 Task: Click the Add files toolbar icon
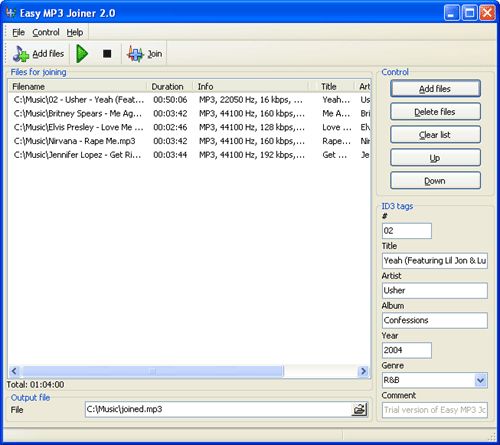click(x=21, y=54)
